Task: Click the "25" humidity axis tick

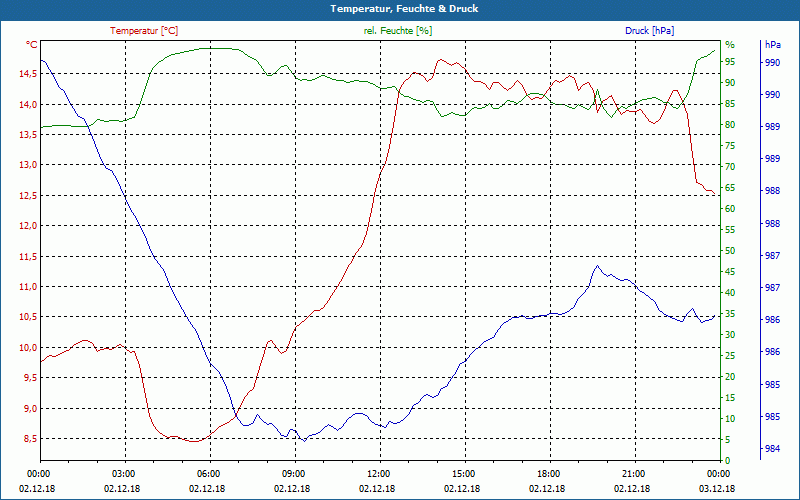Action: pos(730,356)
